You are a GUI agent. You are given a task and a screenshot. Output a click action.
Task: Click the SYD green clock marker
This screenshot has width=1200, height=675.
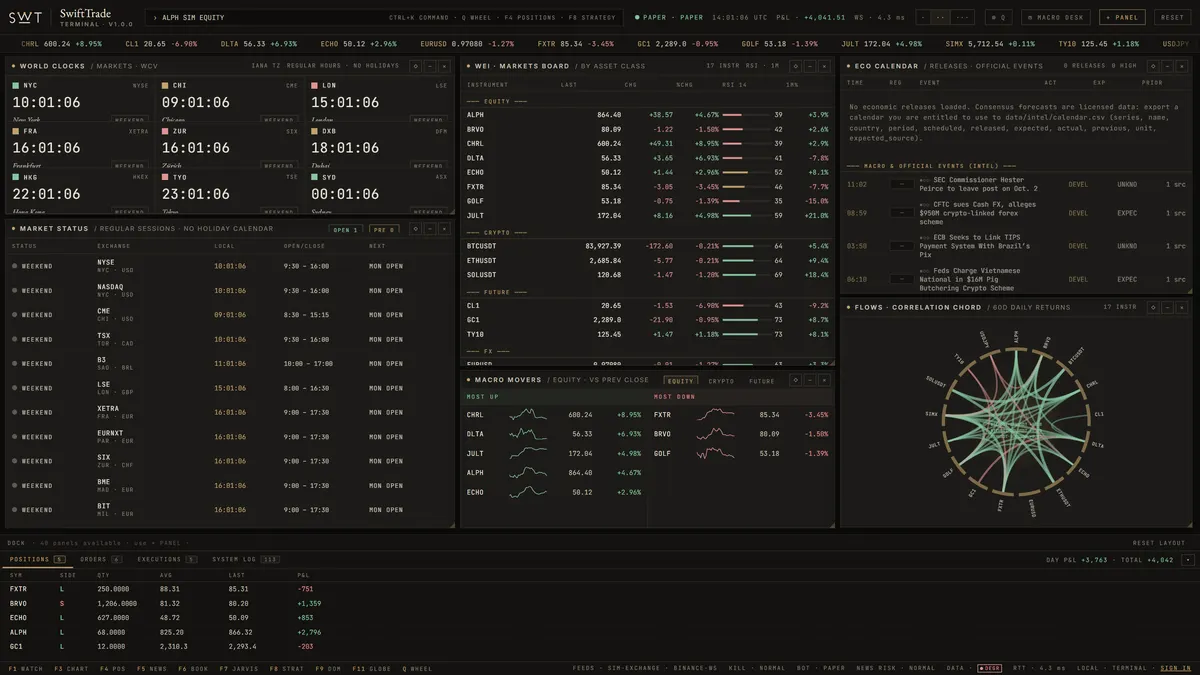tap(314, 176)
